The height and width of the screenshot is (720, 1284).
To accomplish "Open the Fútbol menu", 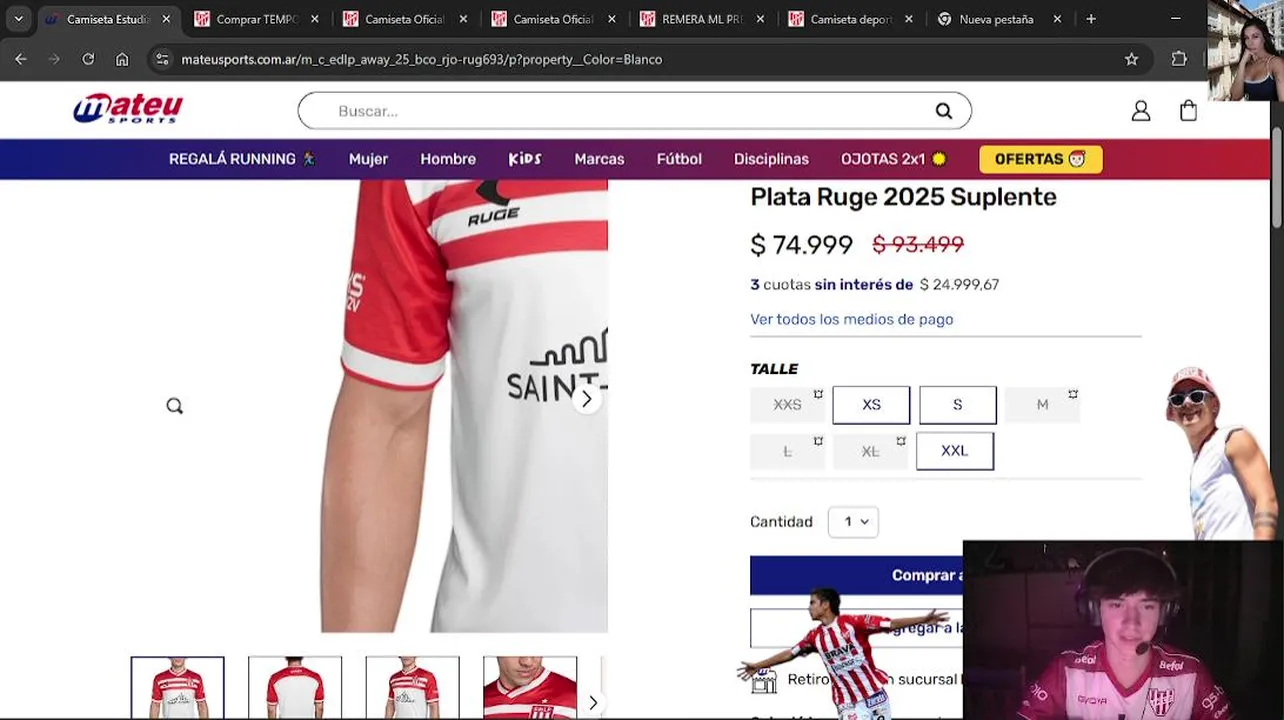I will tap(679, 159).
